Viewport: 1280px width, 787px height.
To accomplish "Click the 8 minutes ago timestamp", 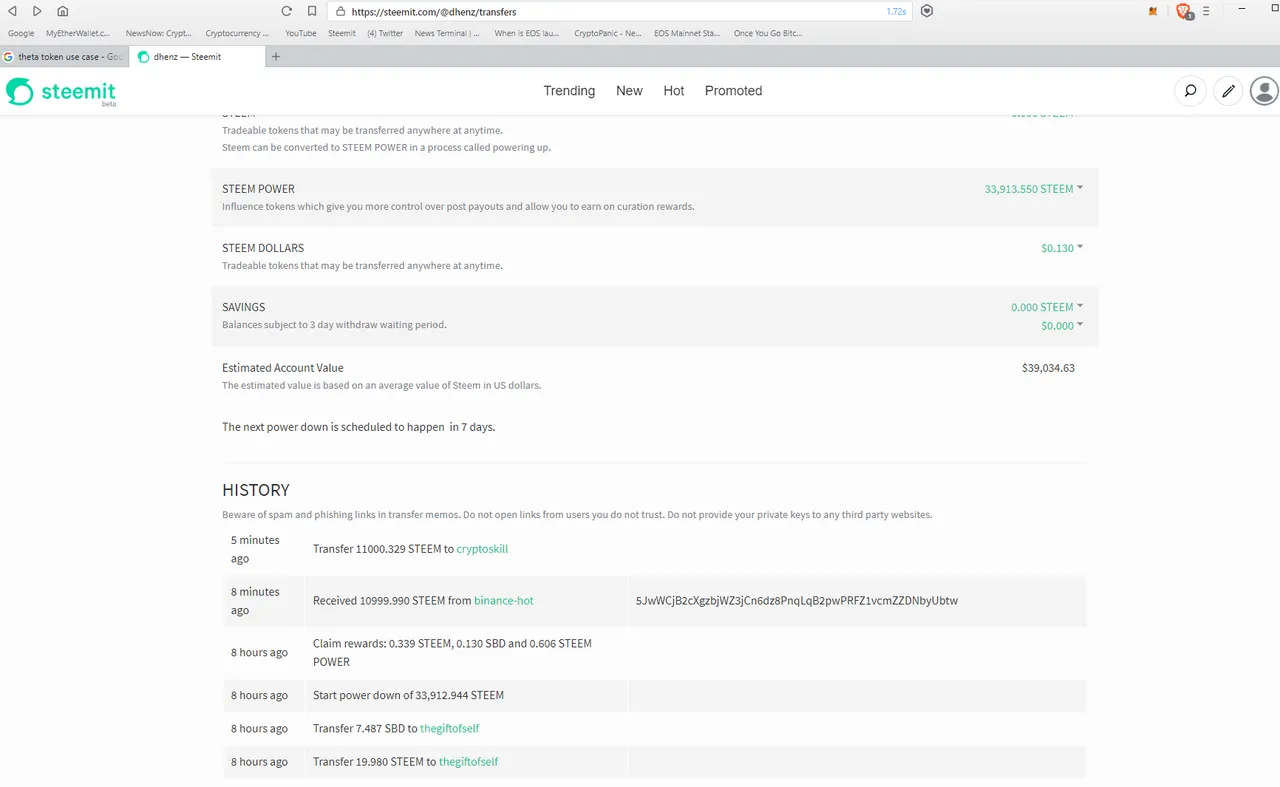I will (255, 601).
